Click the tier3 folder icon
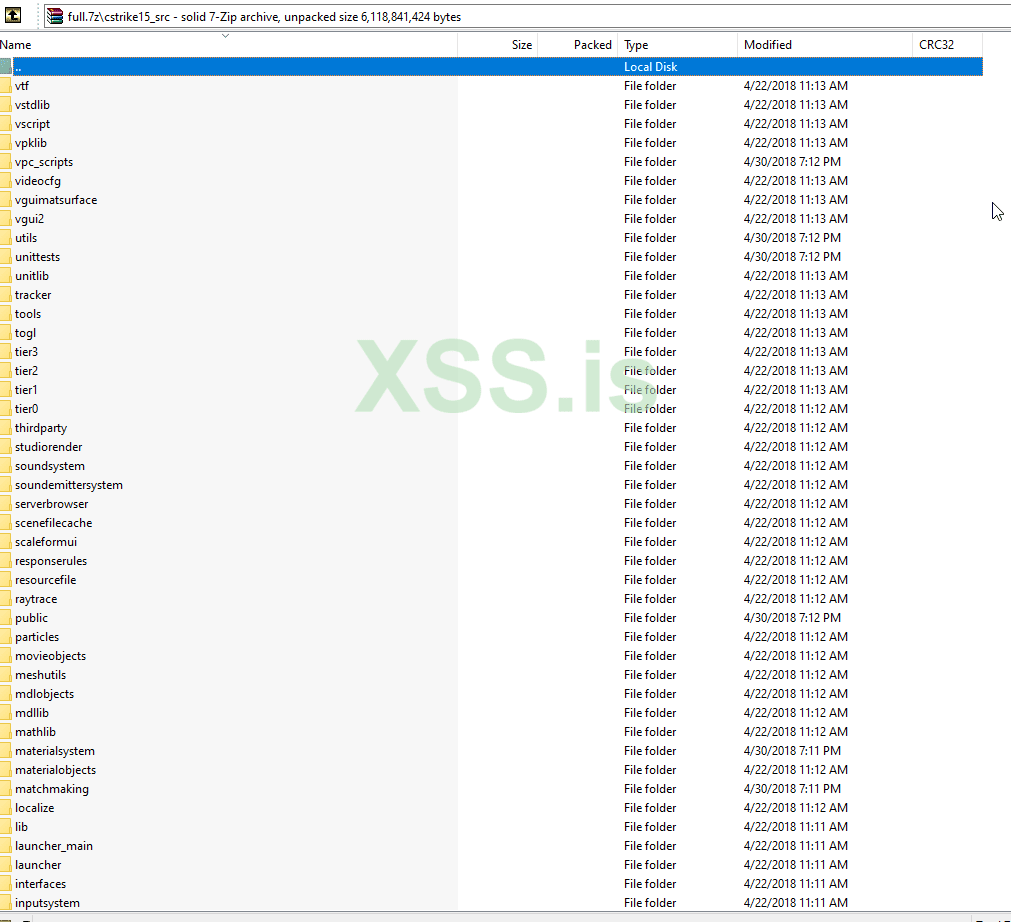Screen dimensions: 1011x922 coord(6,352)
